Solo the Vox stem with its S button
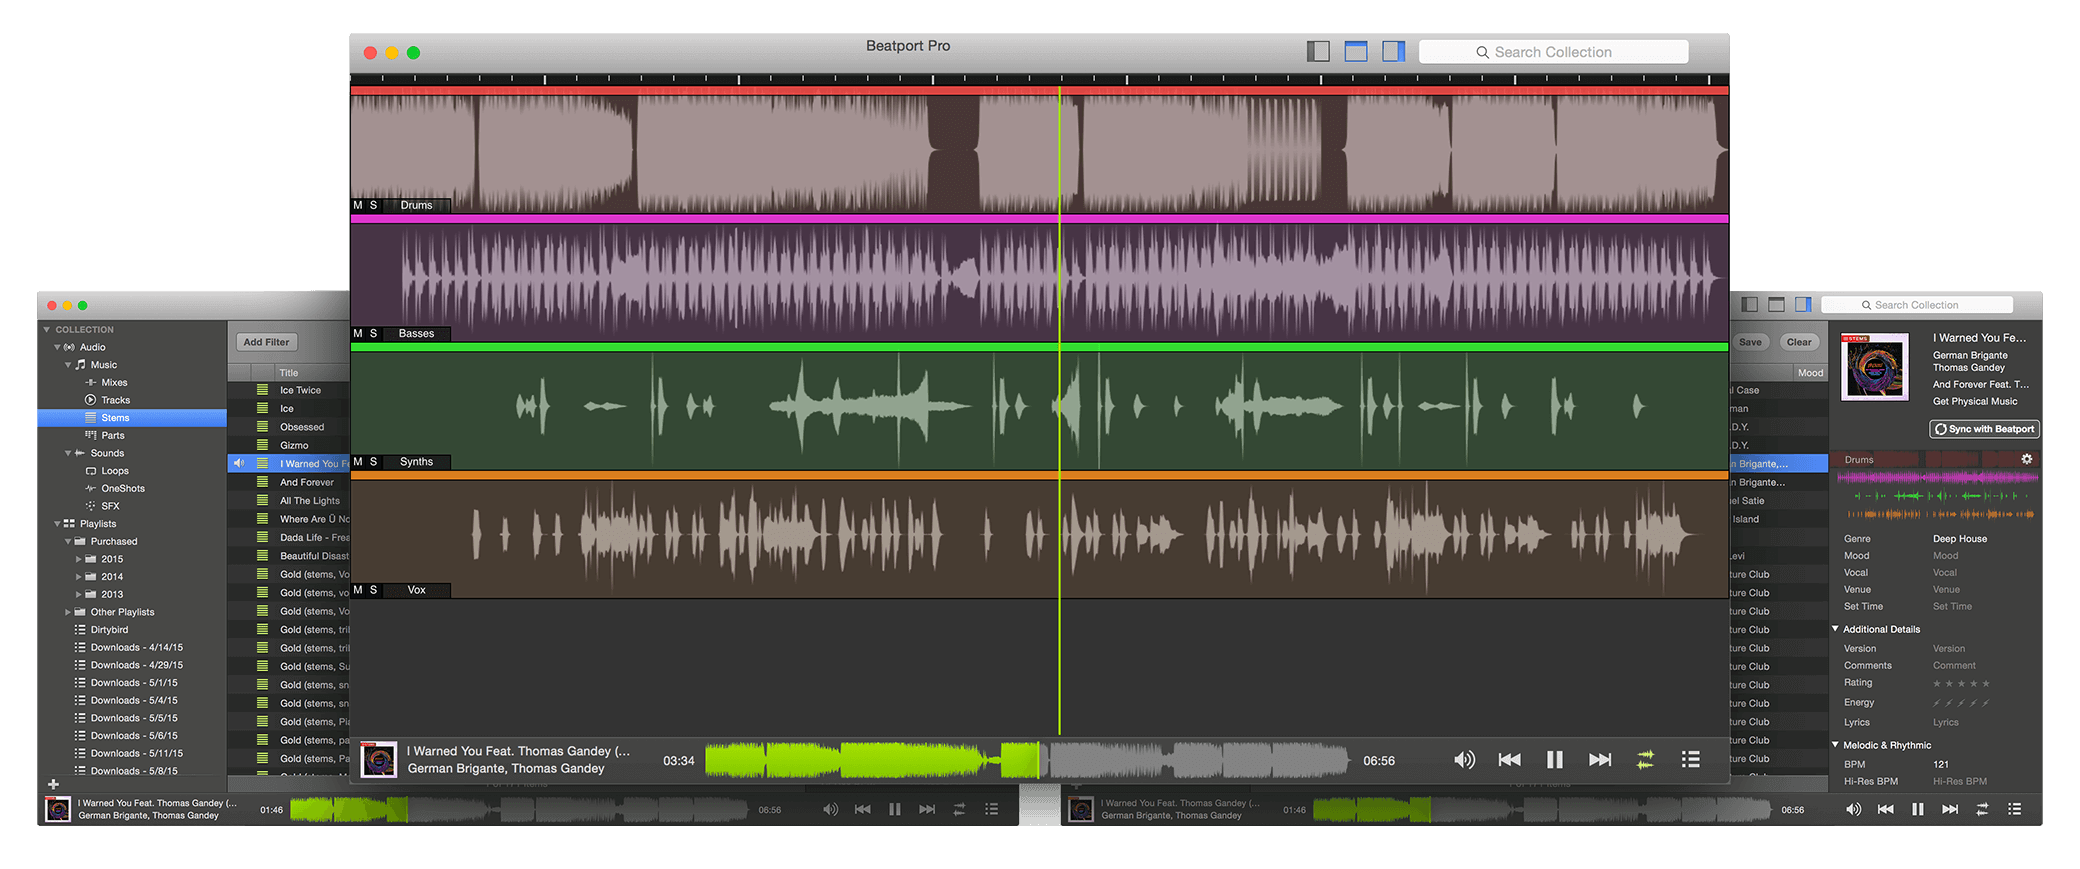The height and width of the screenshot is (869, 2080). 374,590
